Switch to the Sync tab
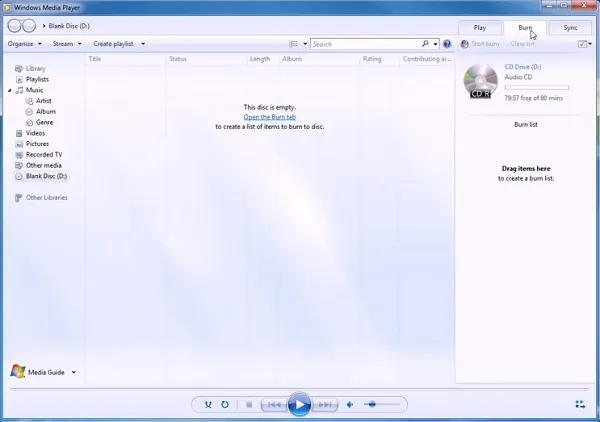 [x=570, y=28]
